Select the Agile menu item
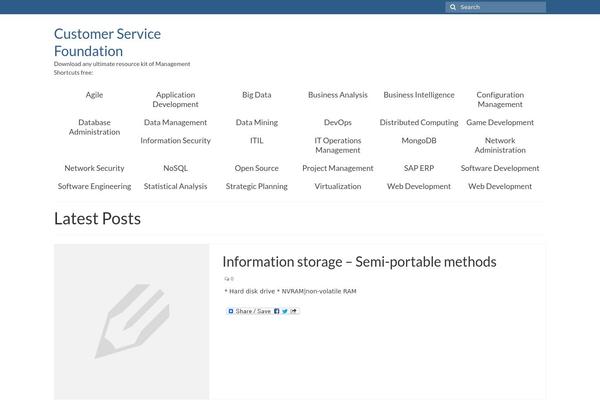 pyautogui.click(x=94, y=95)
